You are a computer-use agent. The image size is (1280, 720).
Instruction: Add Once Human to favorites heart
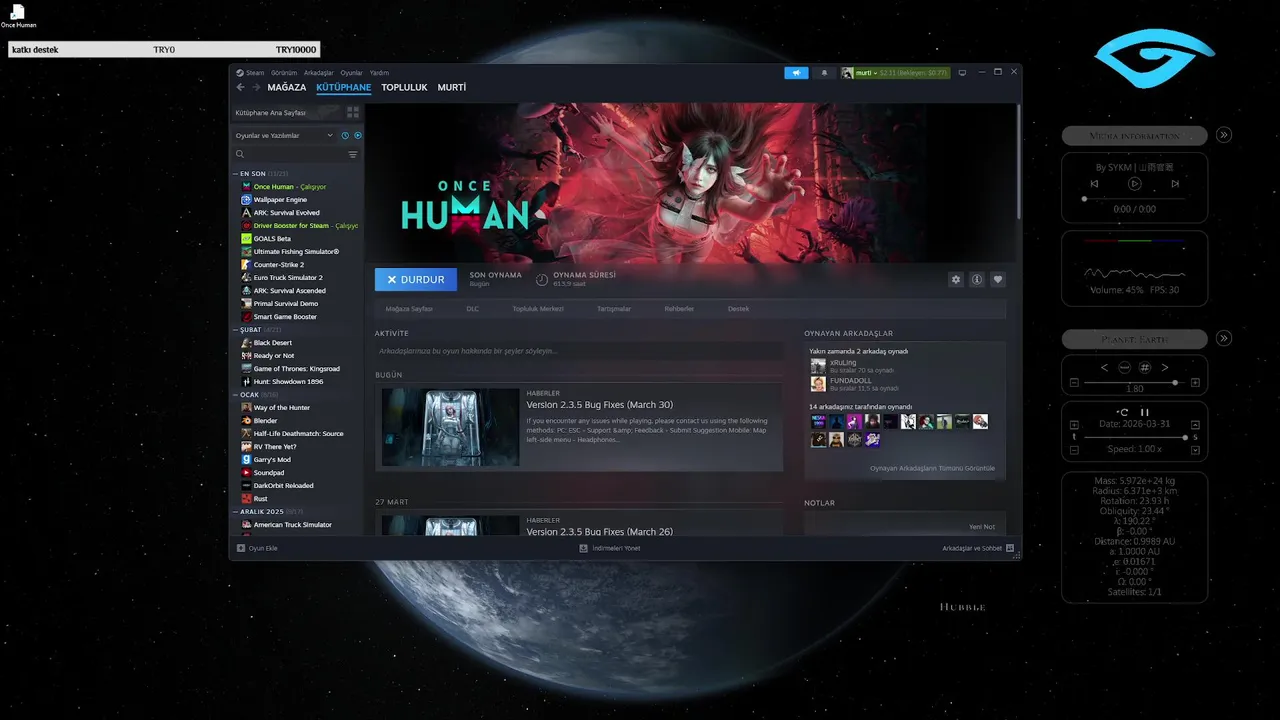tap(997, 280)
